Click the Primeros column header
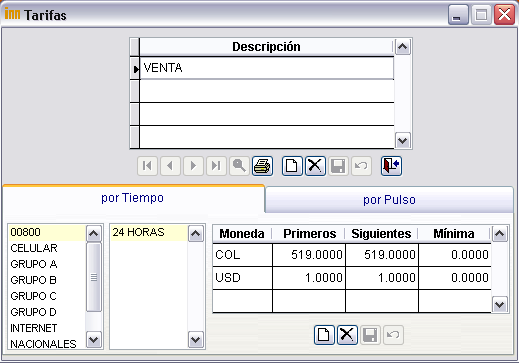Viewport: 519px width, 363px height. pyautogui.click(x=309, y=234)
